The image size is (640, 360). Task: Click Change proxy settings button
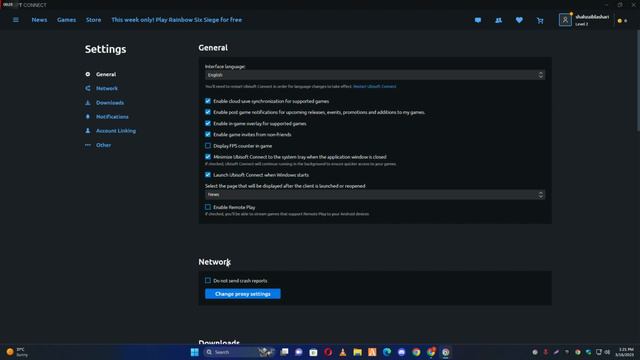pos(242,294)
